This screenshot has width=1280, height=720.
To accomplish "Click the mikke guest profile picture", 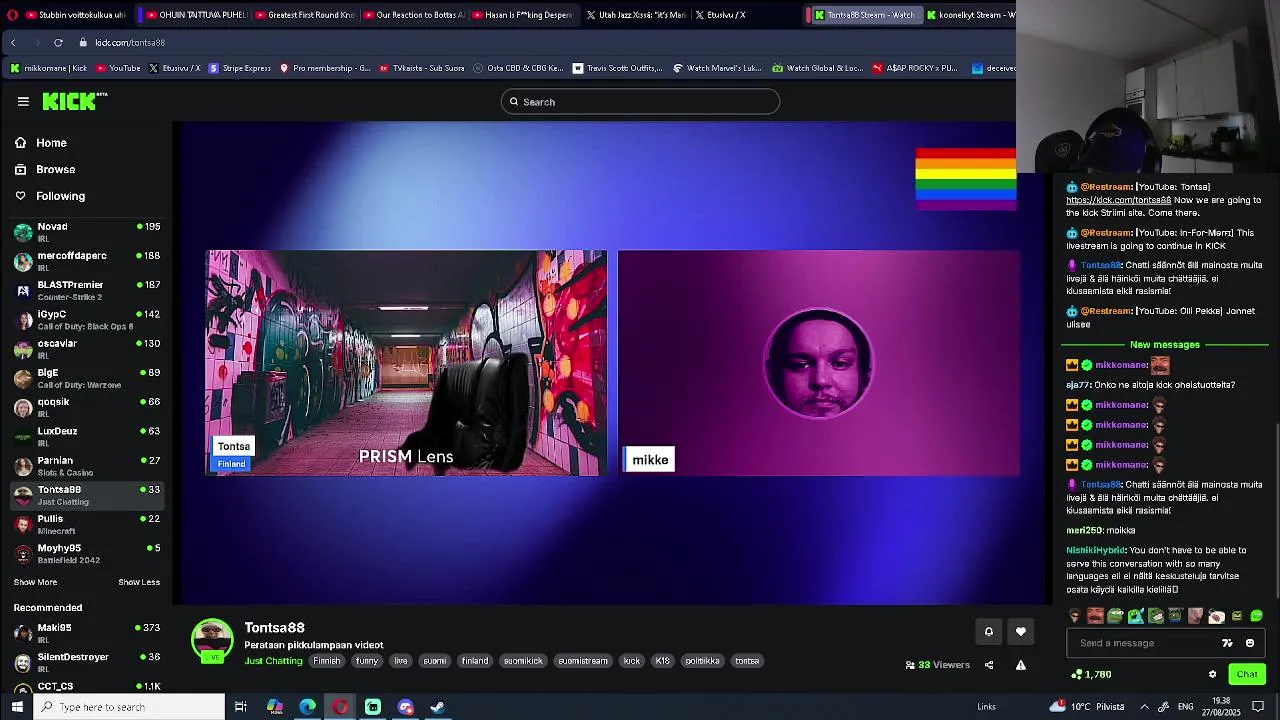I will tap(819, 363).
